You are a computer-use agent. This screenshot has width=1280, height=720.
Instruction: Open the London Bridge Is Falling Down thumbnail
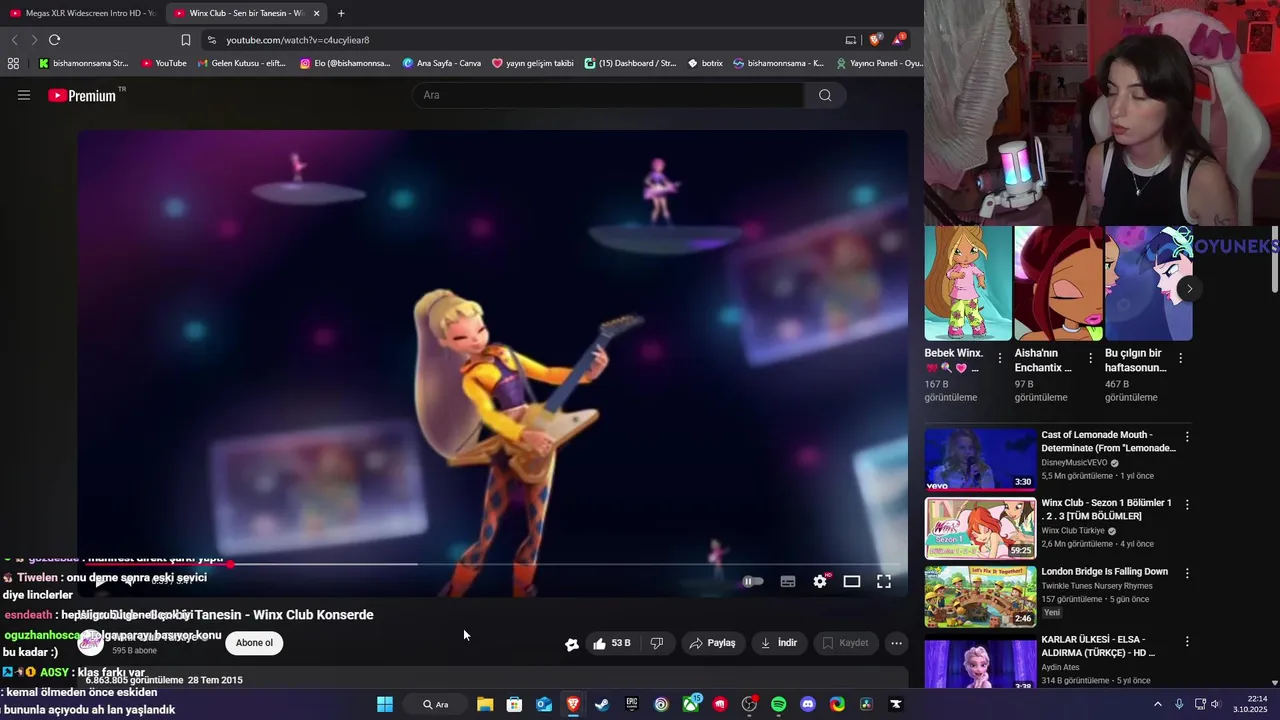pyautogui.click(x=980, y=596)
